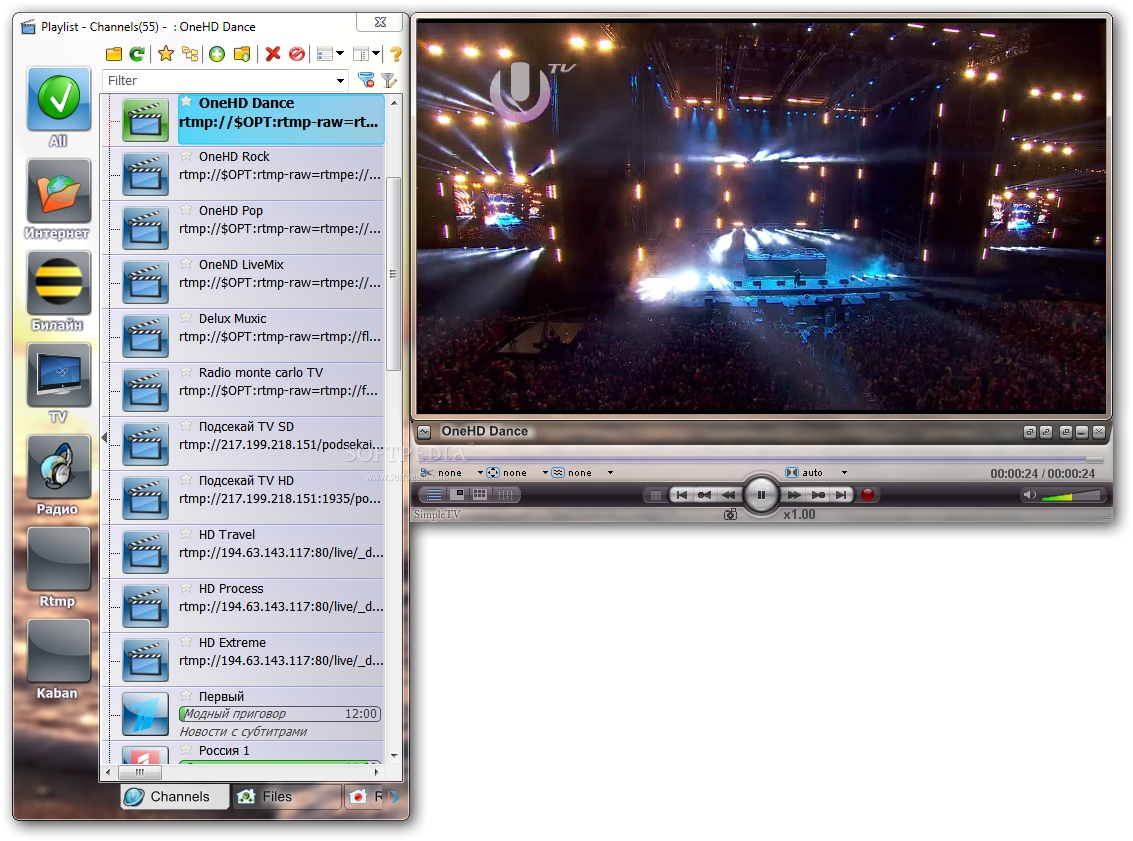Screen dimensions: 1133x841
Task: Click the deinterlace wave icon
Action: 558,473
